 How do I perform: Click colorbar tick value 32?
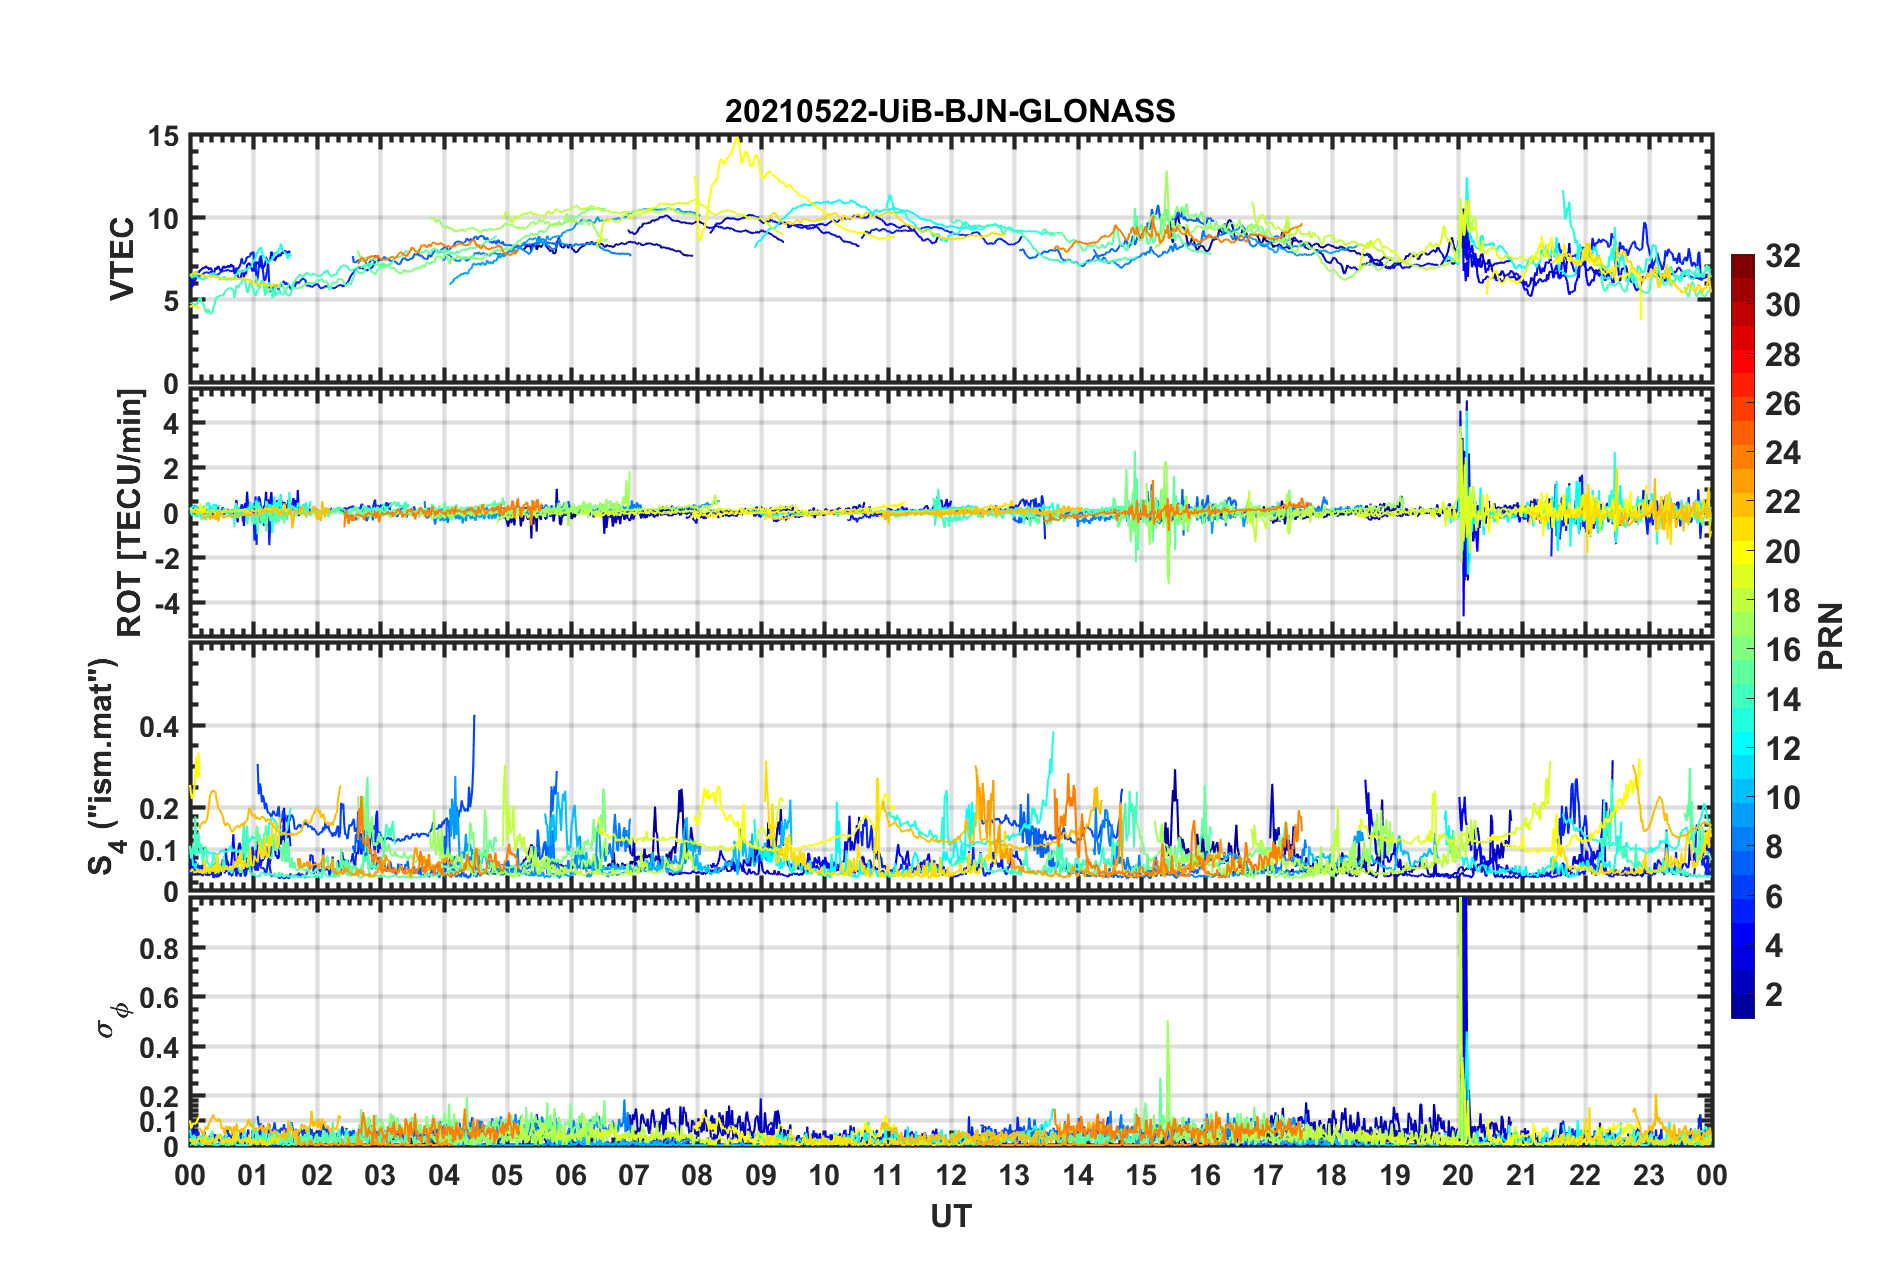point(1782,256)
